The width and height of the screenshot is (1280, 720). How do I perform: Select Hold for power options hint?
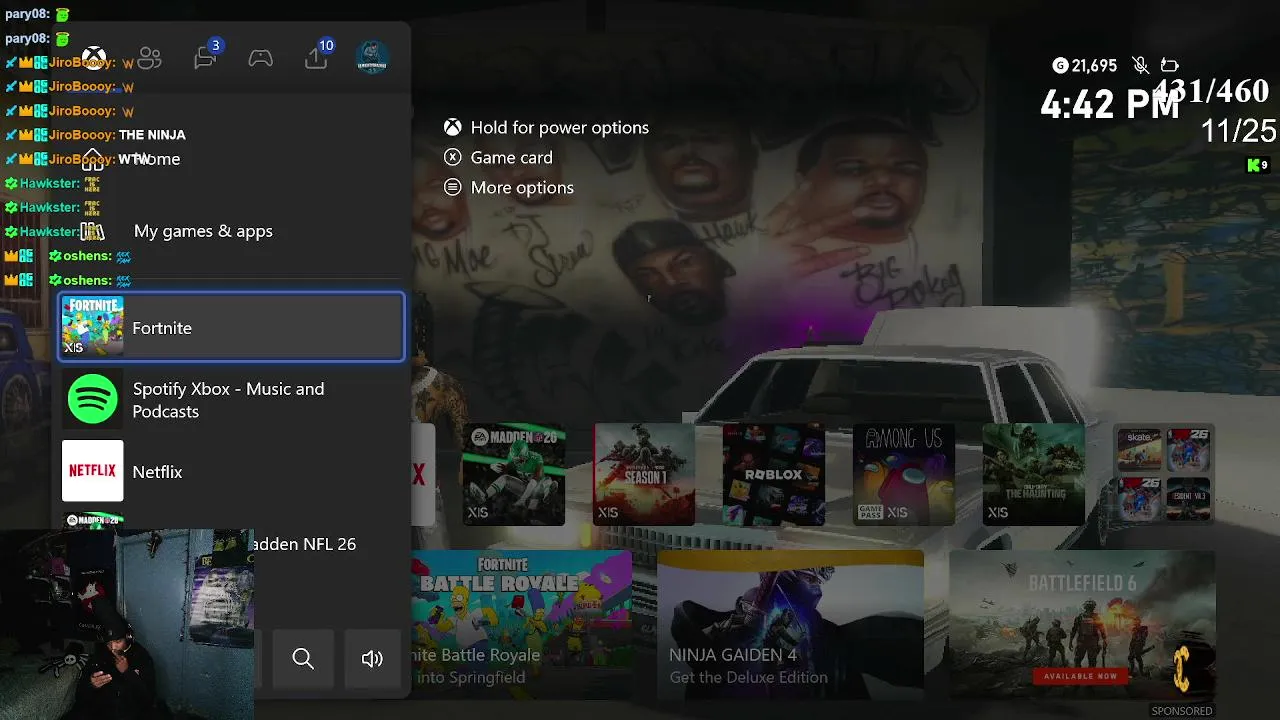546,128
